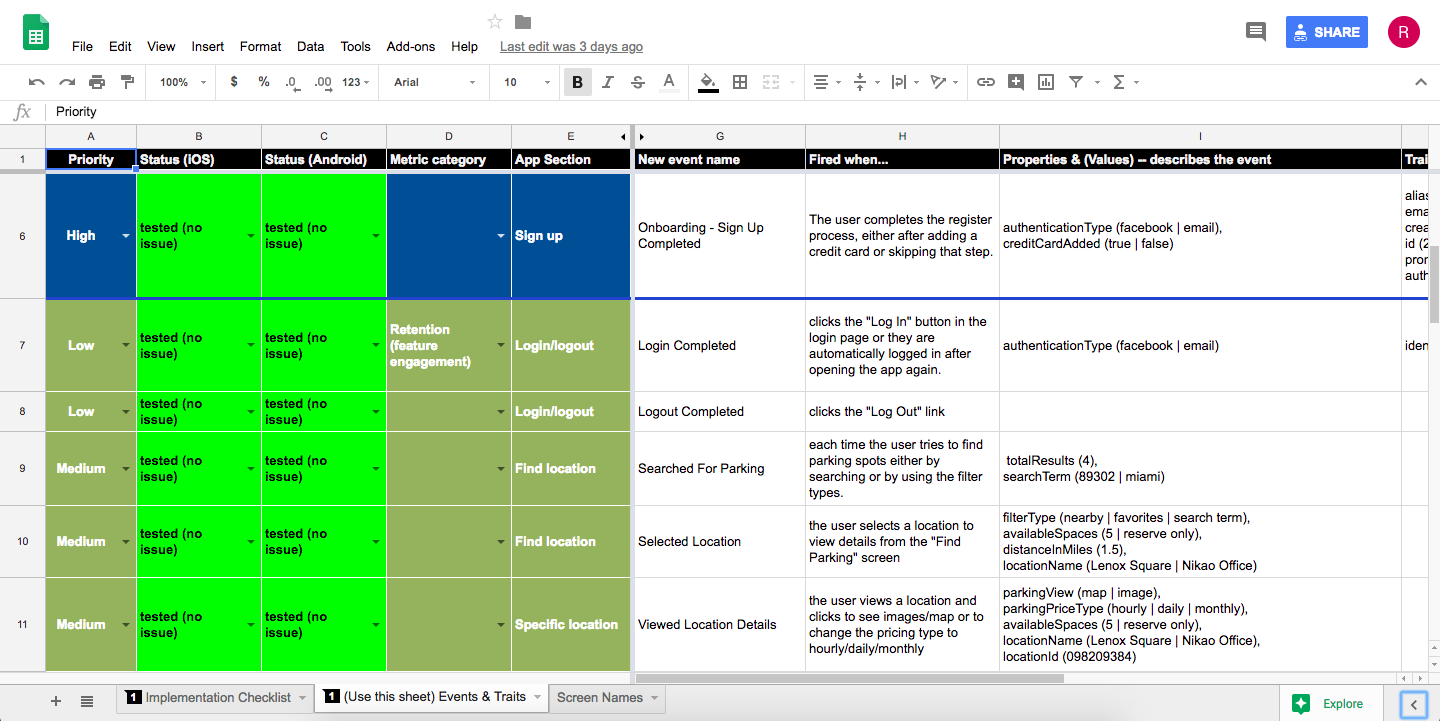This screenshot has height=721, width=1440.
Task: Open the functions sigma menu
Action: pyautogui.click(x=1119, y=82)
